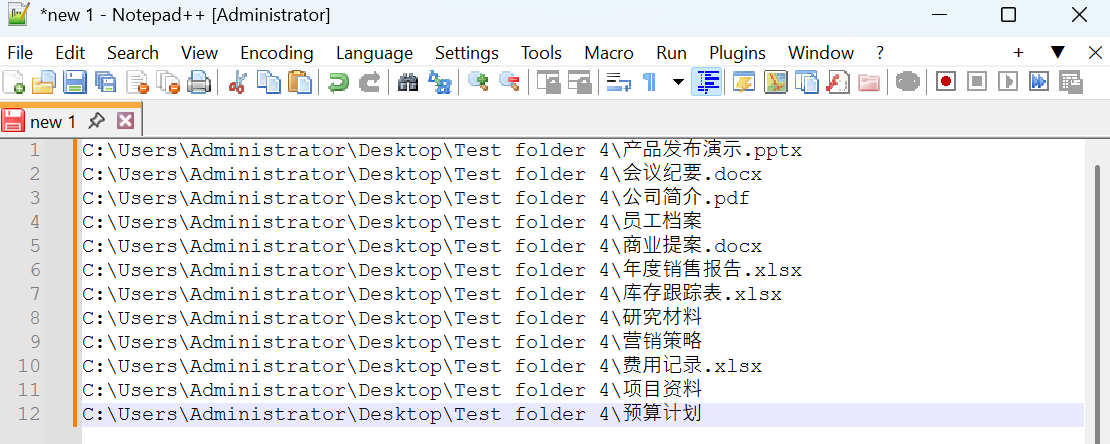
Task: Click line number 8 in margin
Action: (35, 319)
